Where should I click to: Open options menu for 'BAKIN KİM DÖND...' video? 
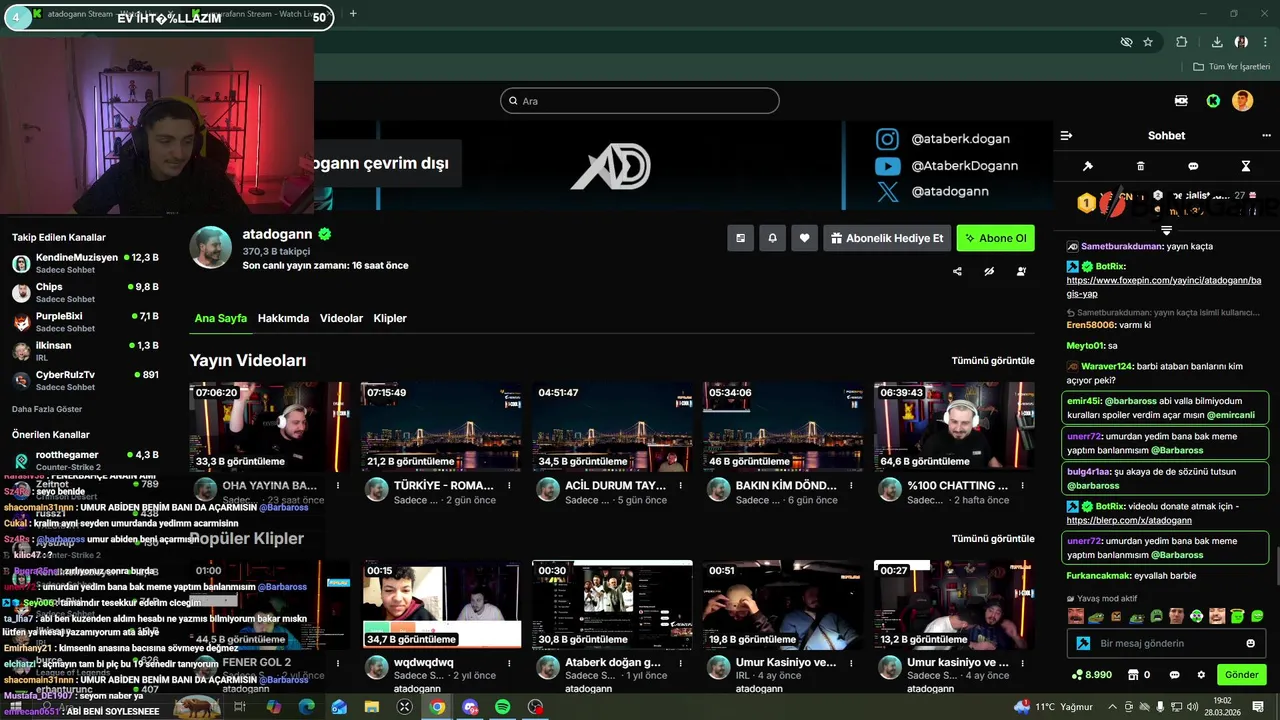point(851,486)
